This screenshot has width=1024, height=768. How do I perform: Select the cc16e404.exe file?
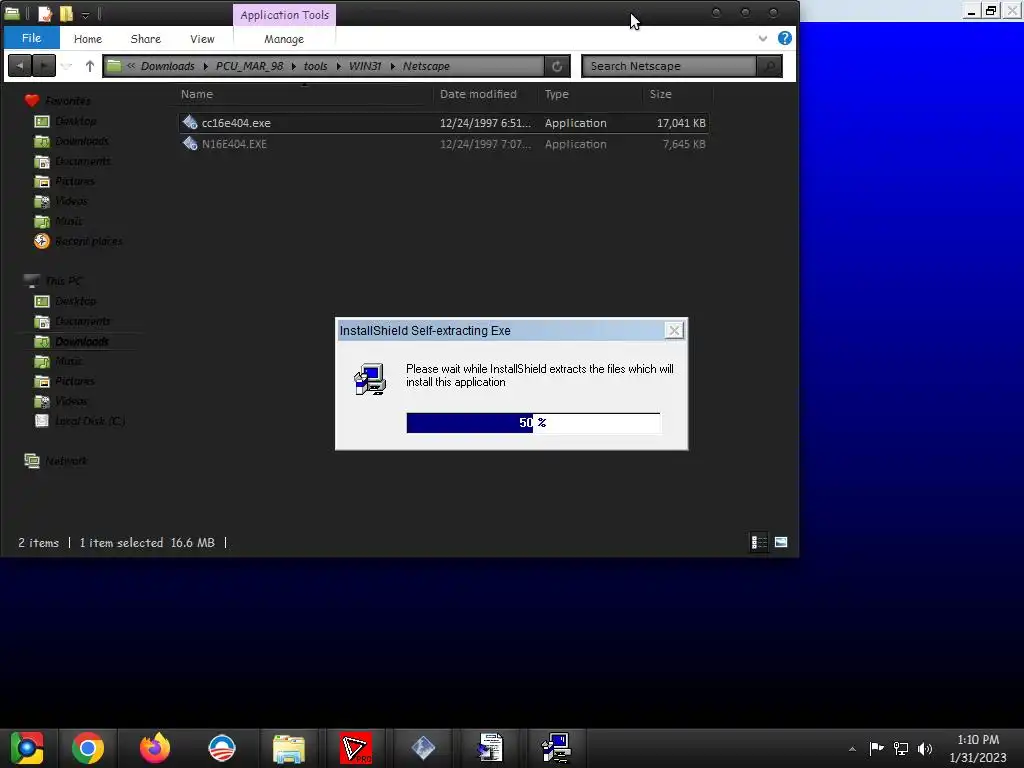[443, 123]
